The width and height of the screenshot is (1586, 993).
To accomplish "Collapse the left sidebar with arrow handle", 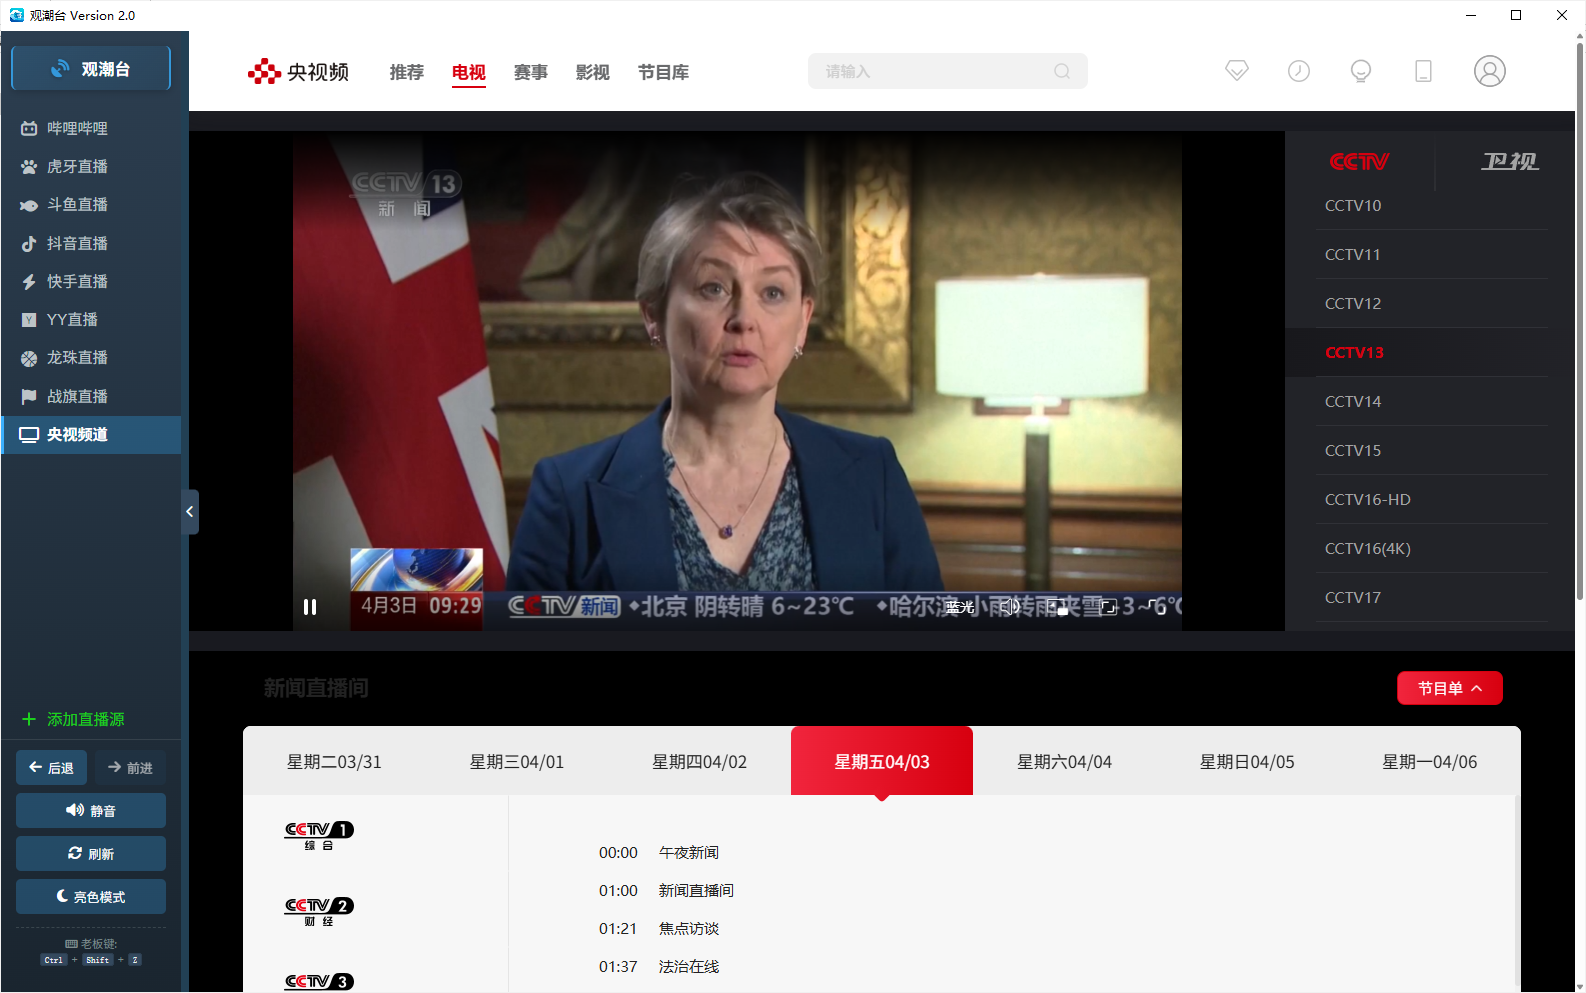I will coord(190,512).
